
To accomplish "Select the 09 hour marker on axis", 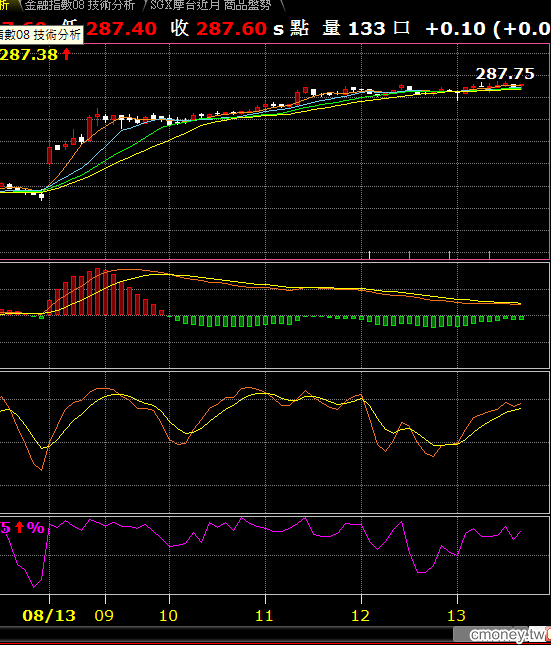I will (x=104, y=615).
